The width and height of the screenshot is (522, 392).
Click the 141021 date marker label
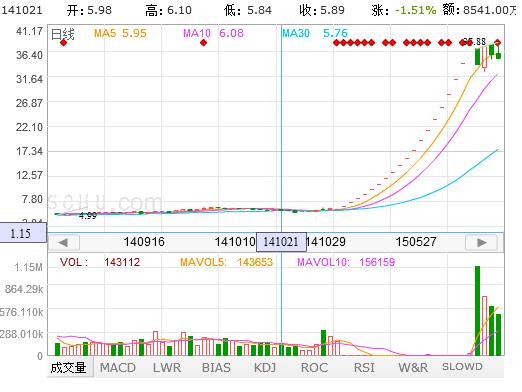[x=281, y=242]
